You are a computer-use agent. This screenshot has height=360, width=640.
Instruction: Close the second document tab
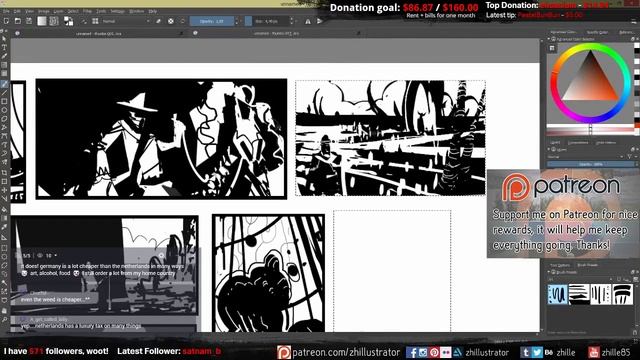pos(358,33)
